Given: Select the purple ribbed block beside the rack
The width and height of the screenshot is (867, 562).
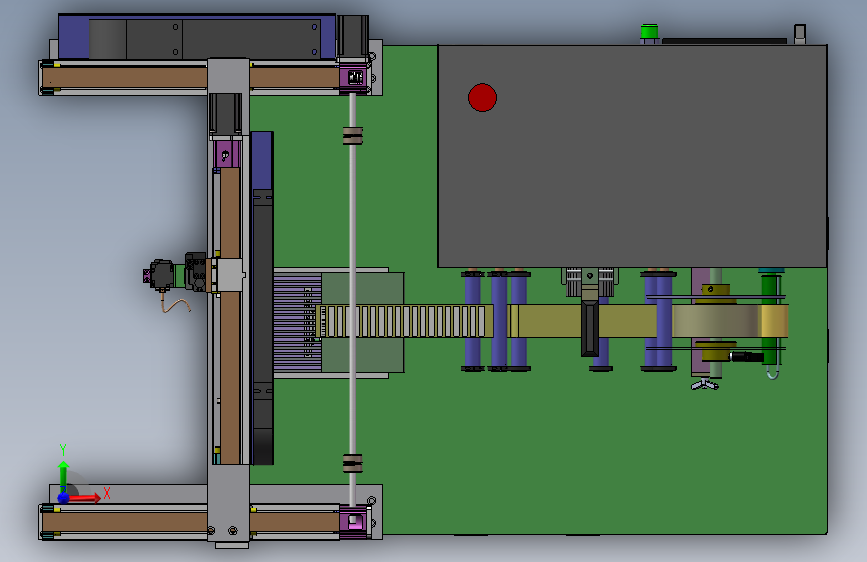Looking at the screenshot, I should click(297, 322).
